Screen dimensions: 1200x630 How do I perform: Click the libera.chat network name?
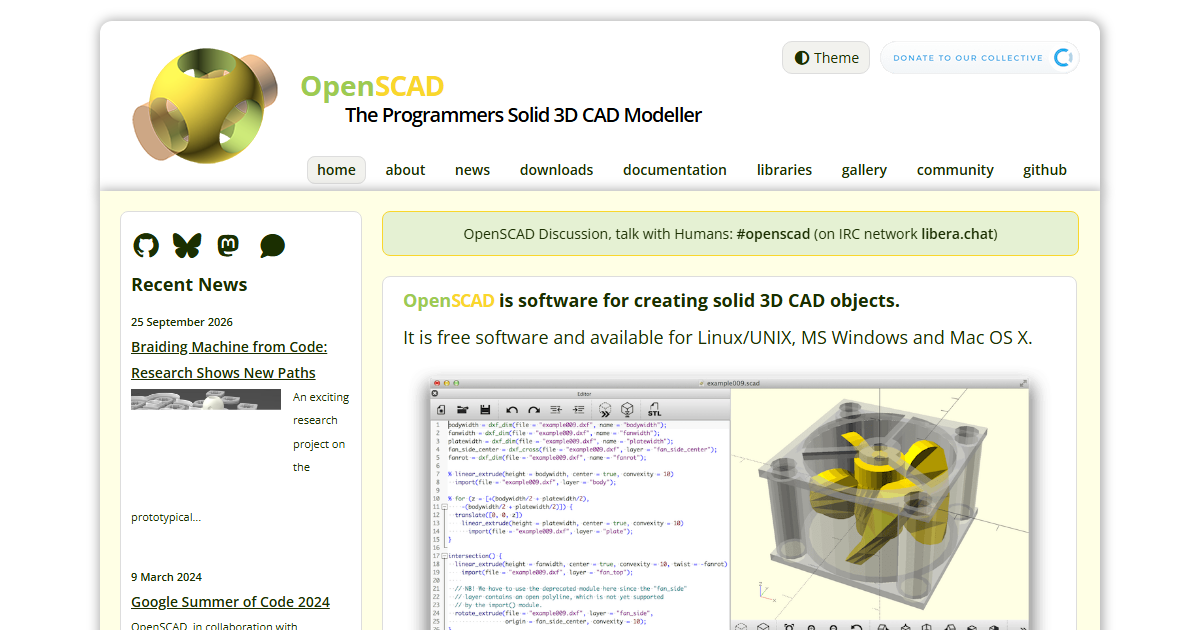click(x=957, y=234)
